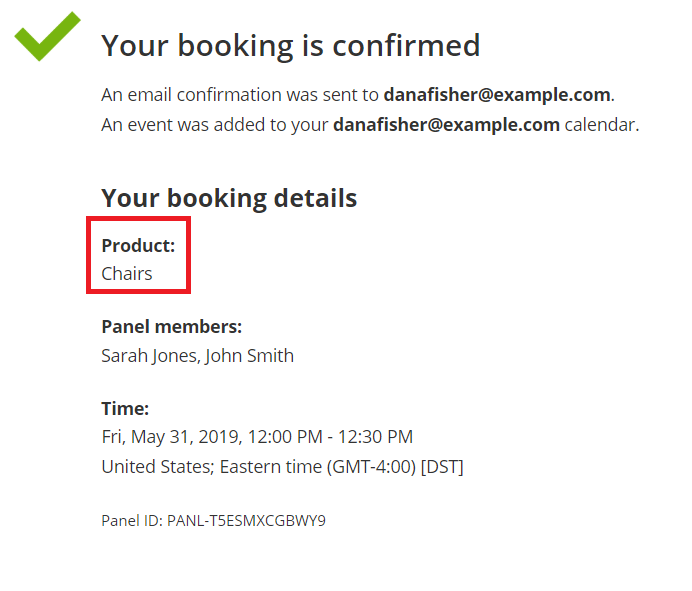This screenshot has width=692, height=591.
Task: Select the panel code PANL-T5ESMXCGBWY9
Action: 246,520
